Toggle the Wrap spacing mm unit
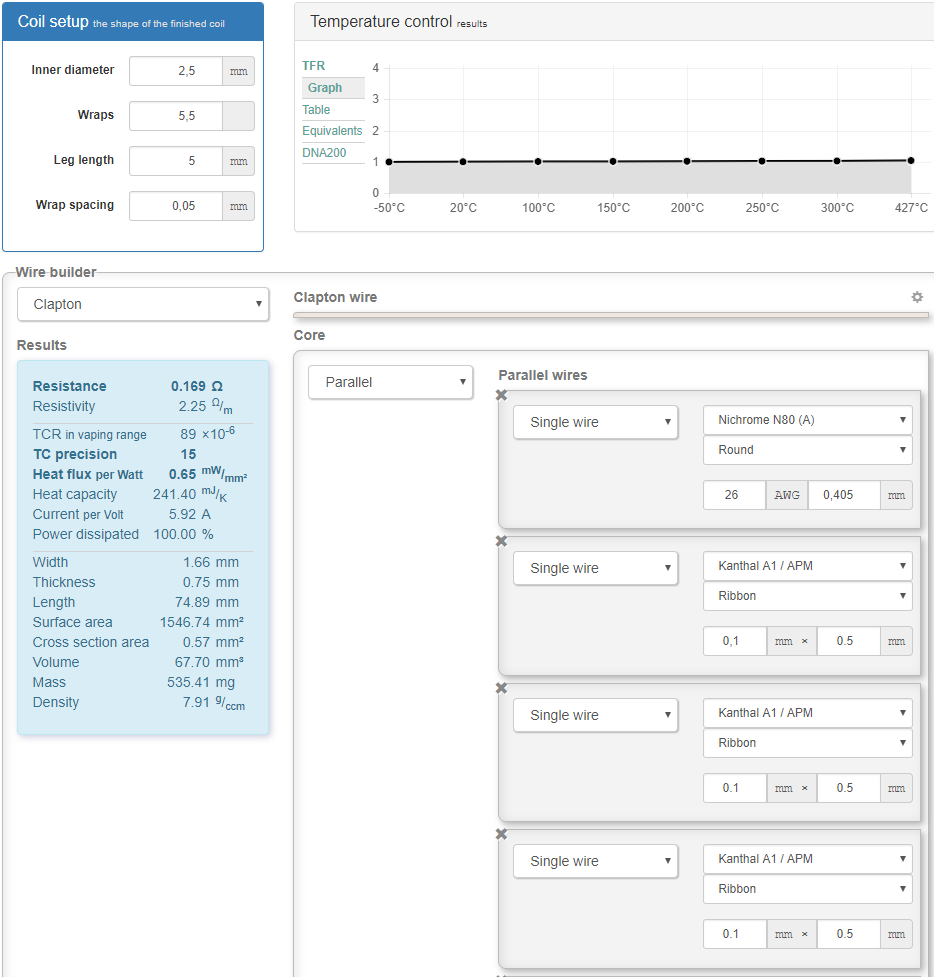The width and height of the screenshot is (934, 977). [238, 206]
